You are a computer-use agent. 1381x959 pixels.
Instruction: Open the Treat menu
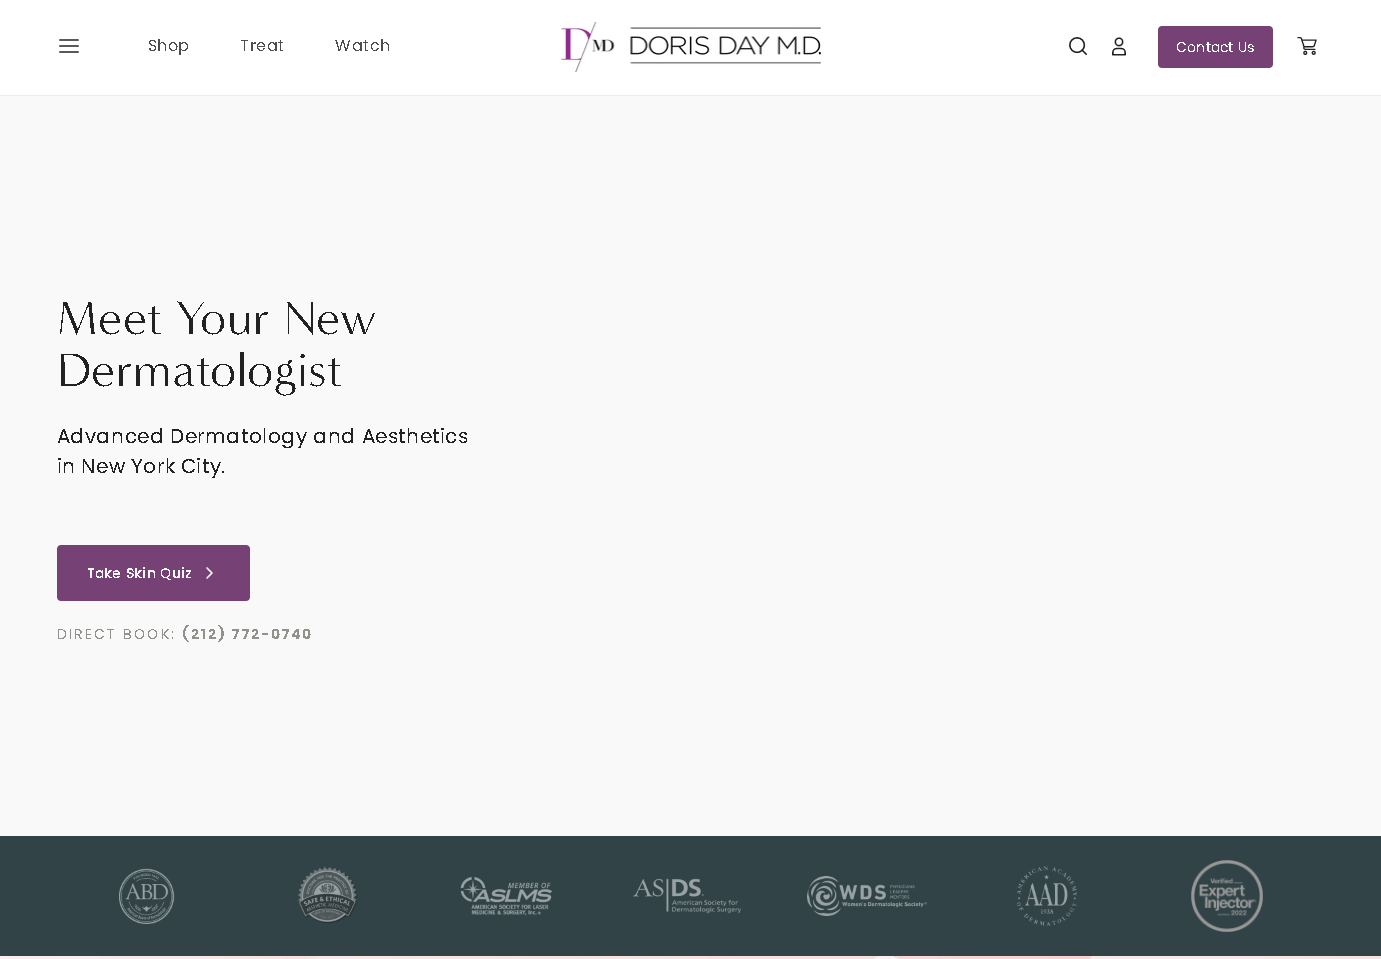(262, 46)
